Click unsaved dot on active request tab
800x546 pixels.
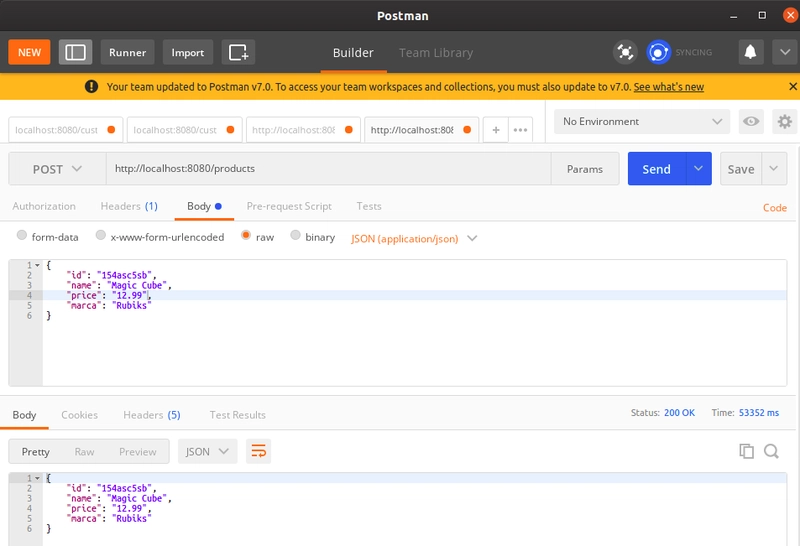coord(467,130)
